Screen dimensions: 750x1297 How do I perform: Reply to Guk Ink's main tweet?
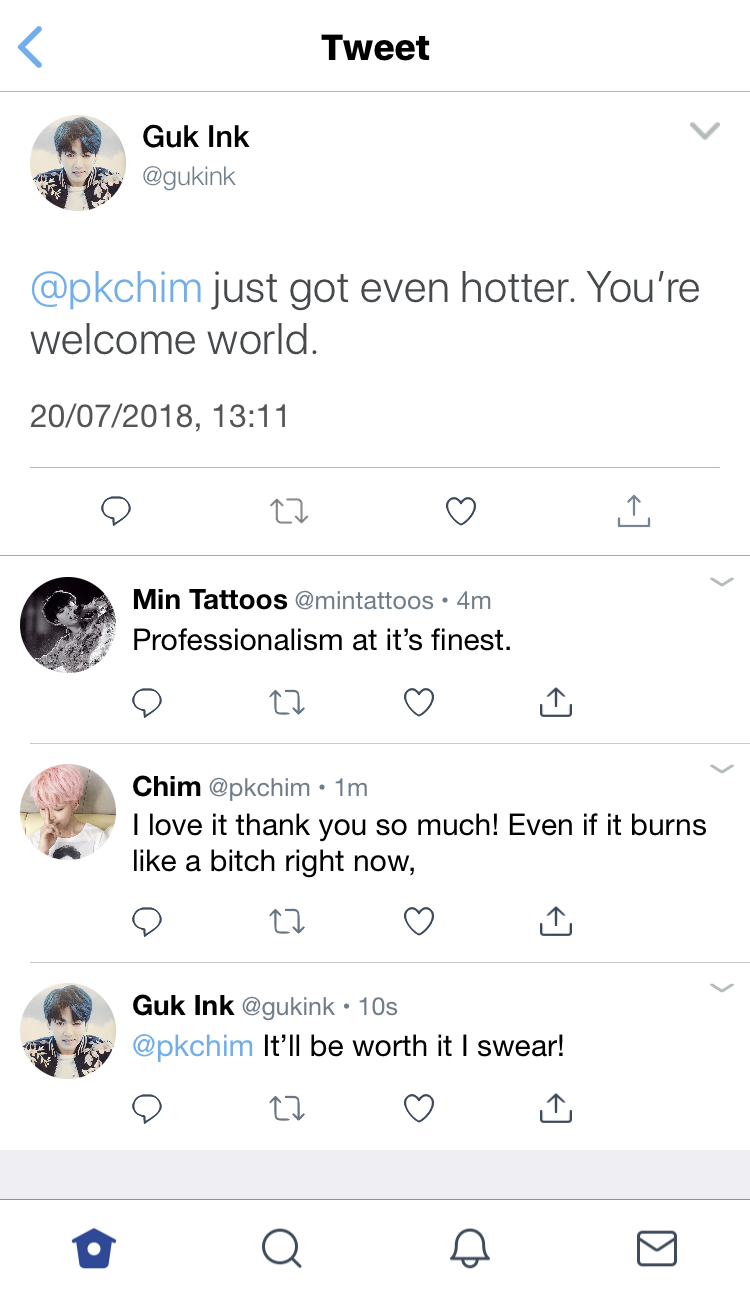[117, 512]
